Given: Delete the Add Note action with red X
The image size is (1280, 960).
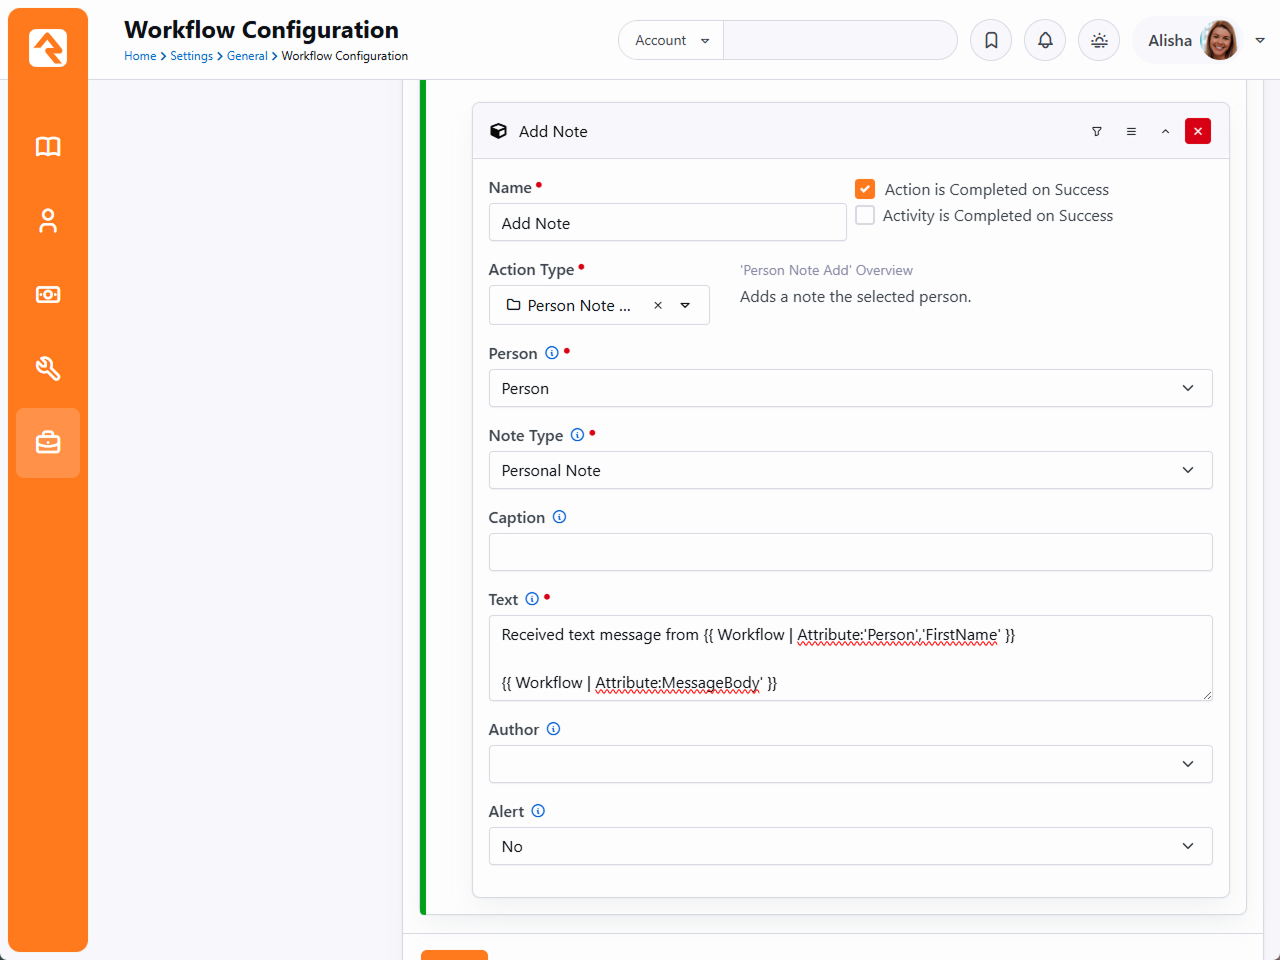Looking at the screenshot, I should click(x=1198, y=131).
